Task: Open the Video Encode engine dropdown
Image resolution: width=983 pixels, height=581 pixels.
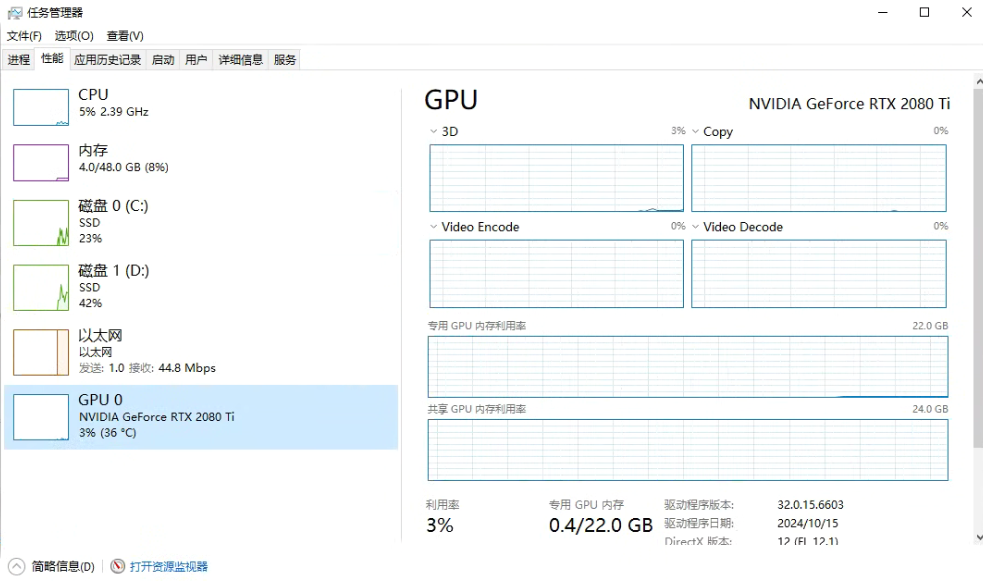Action: [434, 227]
